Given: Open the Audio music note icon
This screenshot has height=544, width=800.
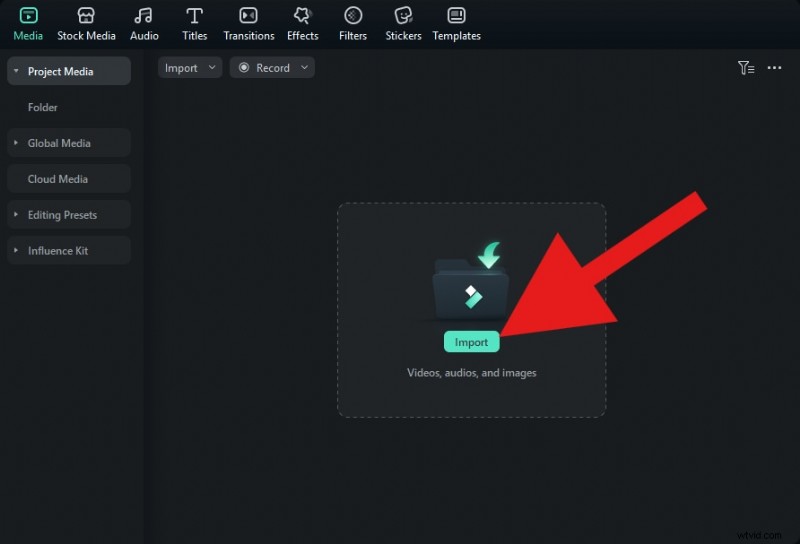Looking at the screenshot, I should 143,16.
